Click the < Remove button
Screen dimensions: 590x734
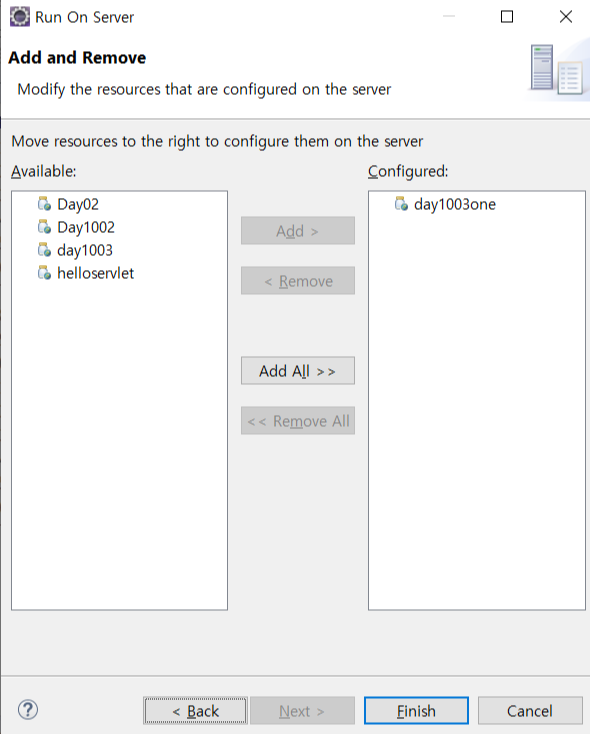(298, 281)
